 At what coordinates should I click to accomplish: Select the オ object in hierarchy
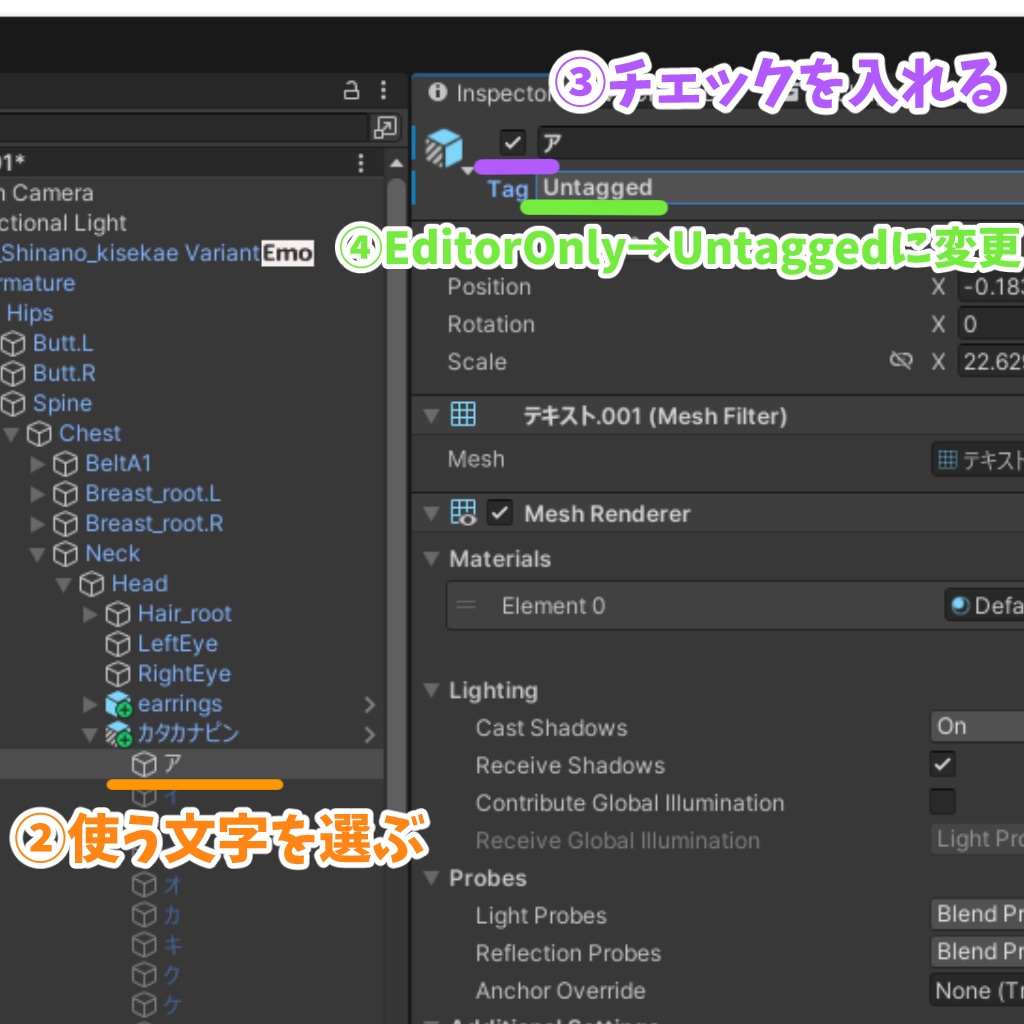[172, 885]
